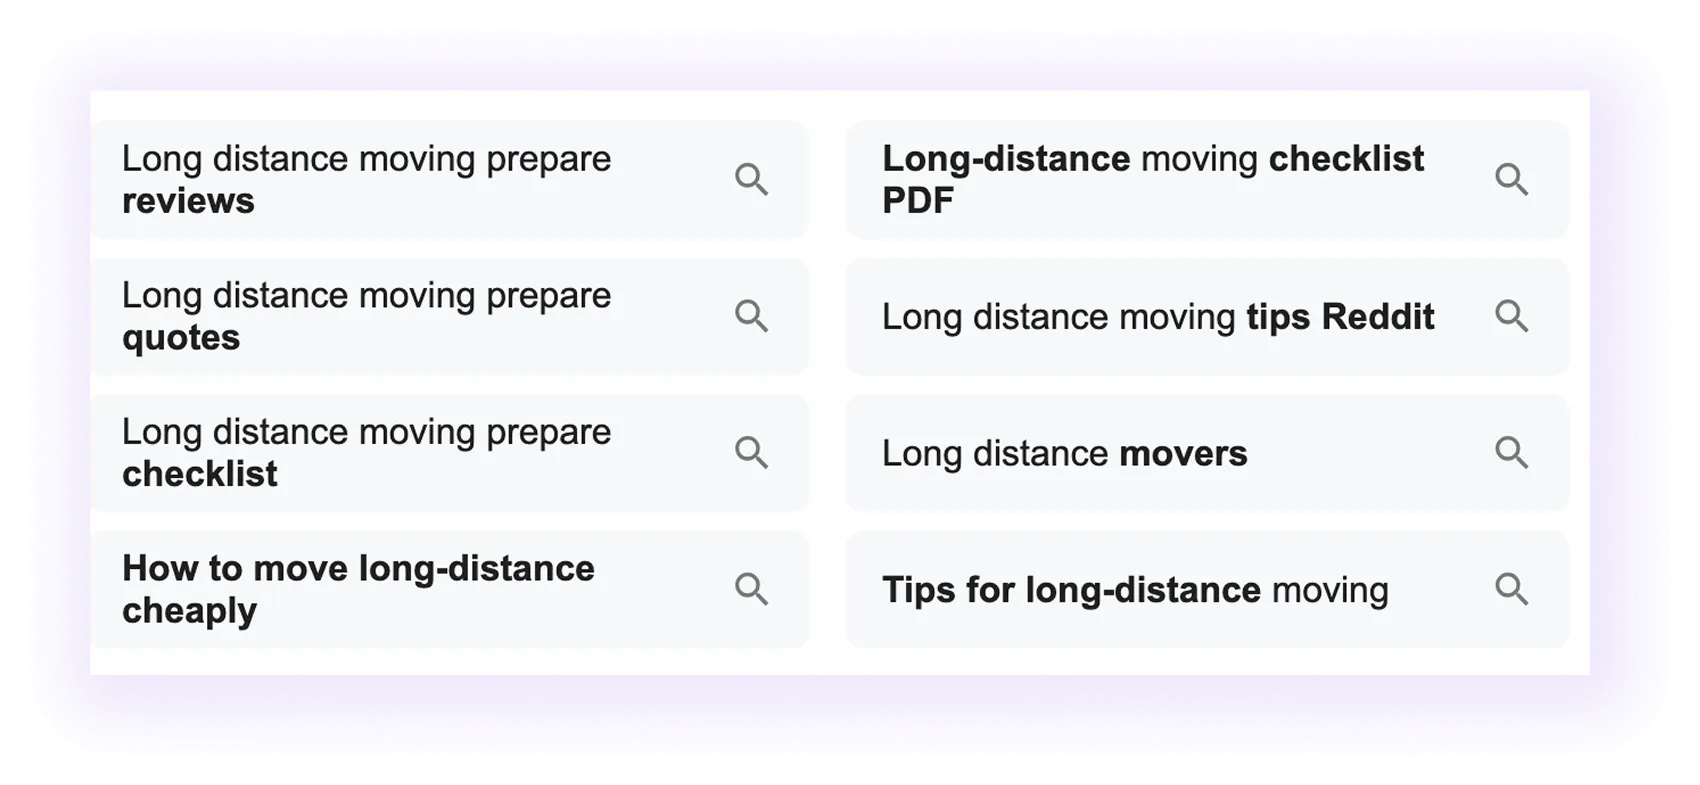Image resolution: width=1700 pixels, height=785 pixels.
Task: Click the magnifier icon for "How to move long-distance cheaply"
Action: click(753, 589)
